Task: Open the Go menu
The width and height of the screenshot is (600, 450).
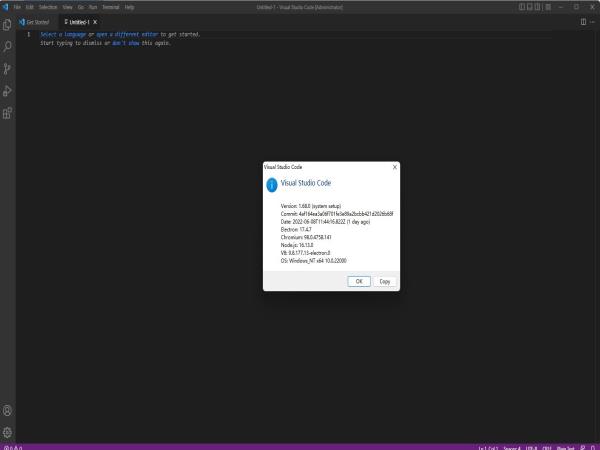Action: 81,7
